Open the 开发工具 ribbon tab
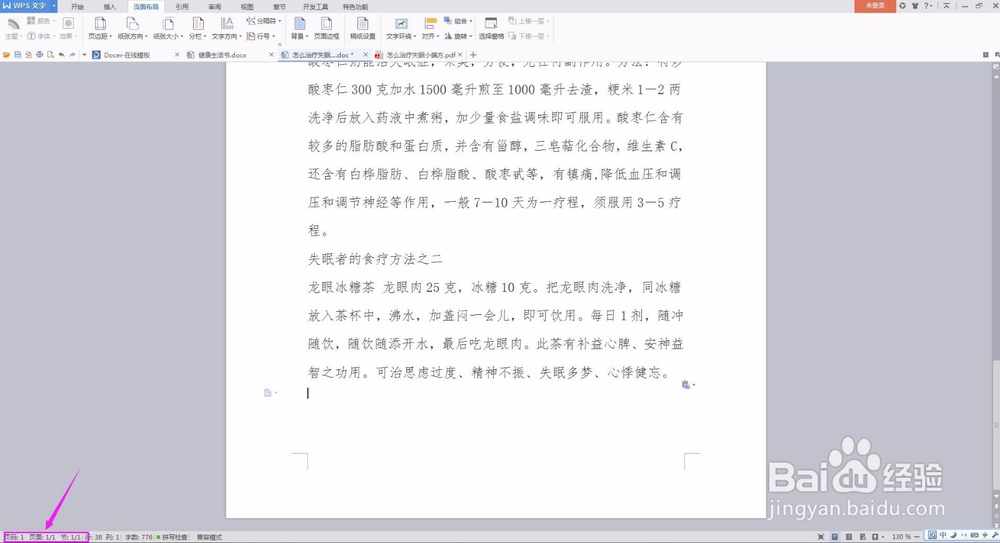The image size is (1000, 543). pos(315,6)
